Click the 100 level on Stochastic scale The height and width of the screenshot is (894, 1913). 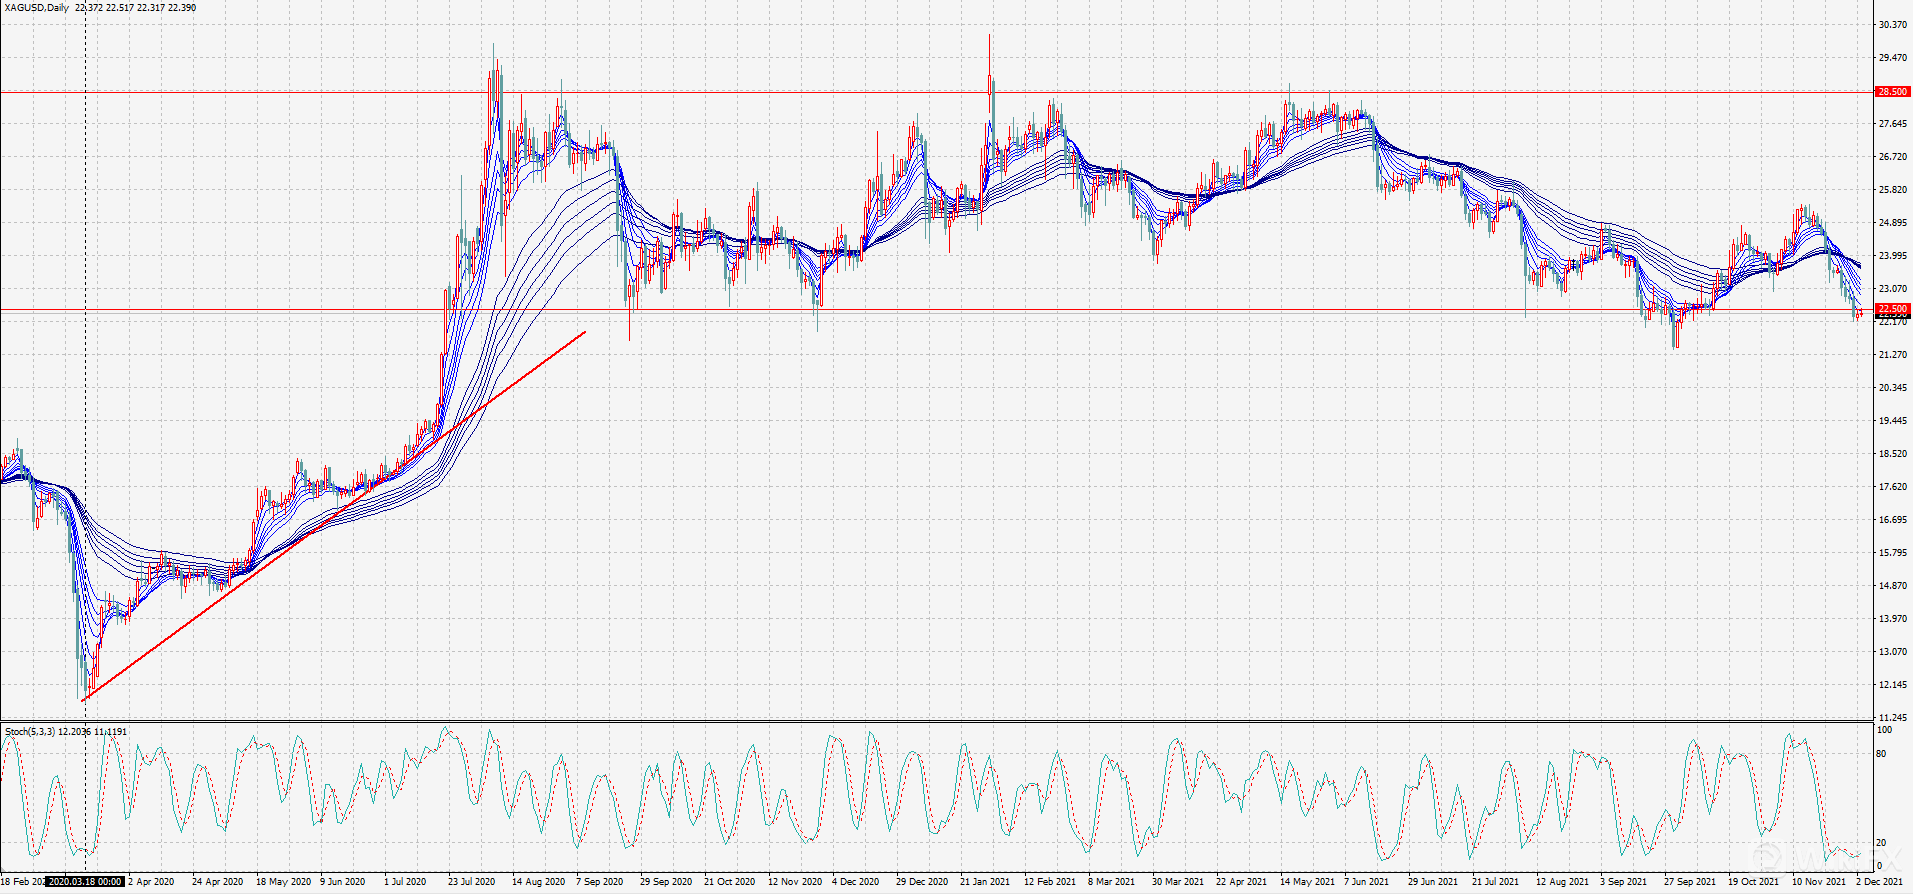pyautogui.click(x=1884, y=730)
